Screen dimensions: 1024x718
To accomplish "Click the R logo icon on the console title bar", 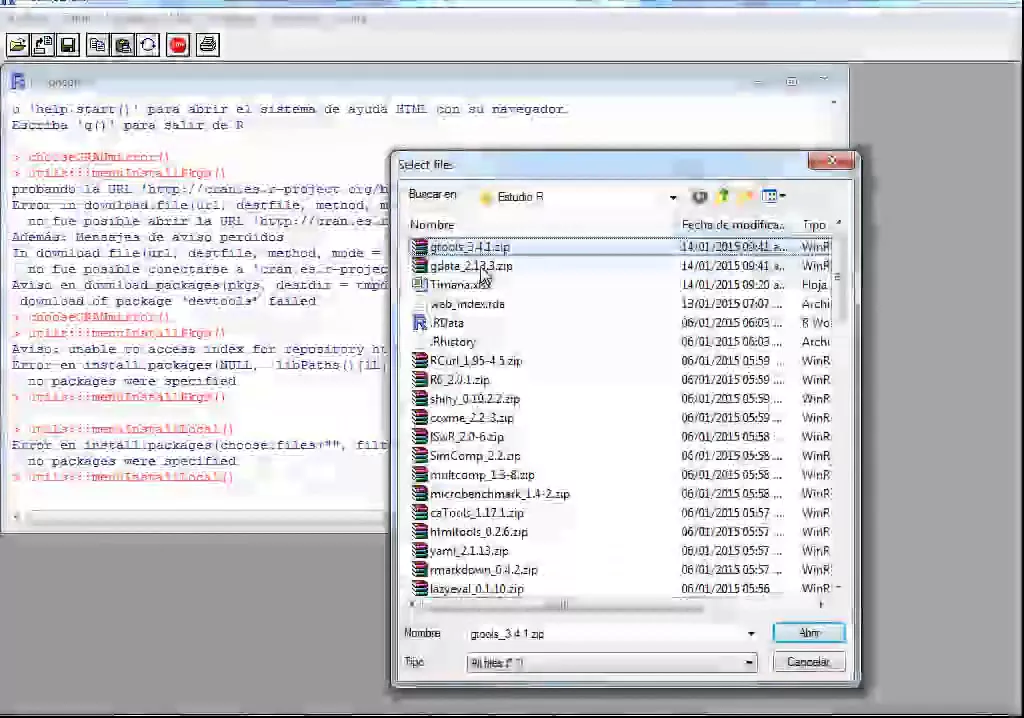I will click(x=18, y=82).
